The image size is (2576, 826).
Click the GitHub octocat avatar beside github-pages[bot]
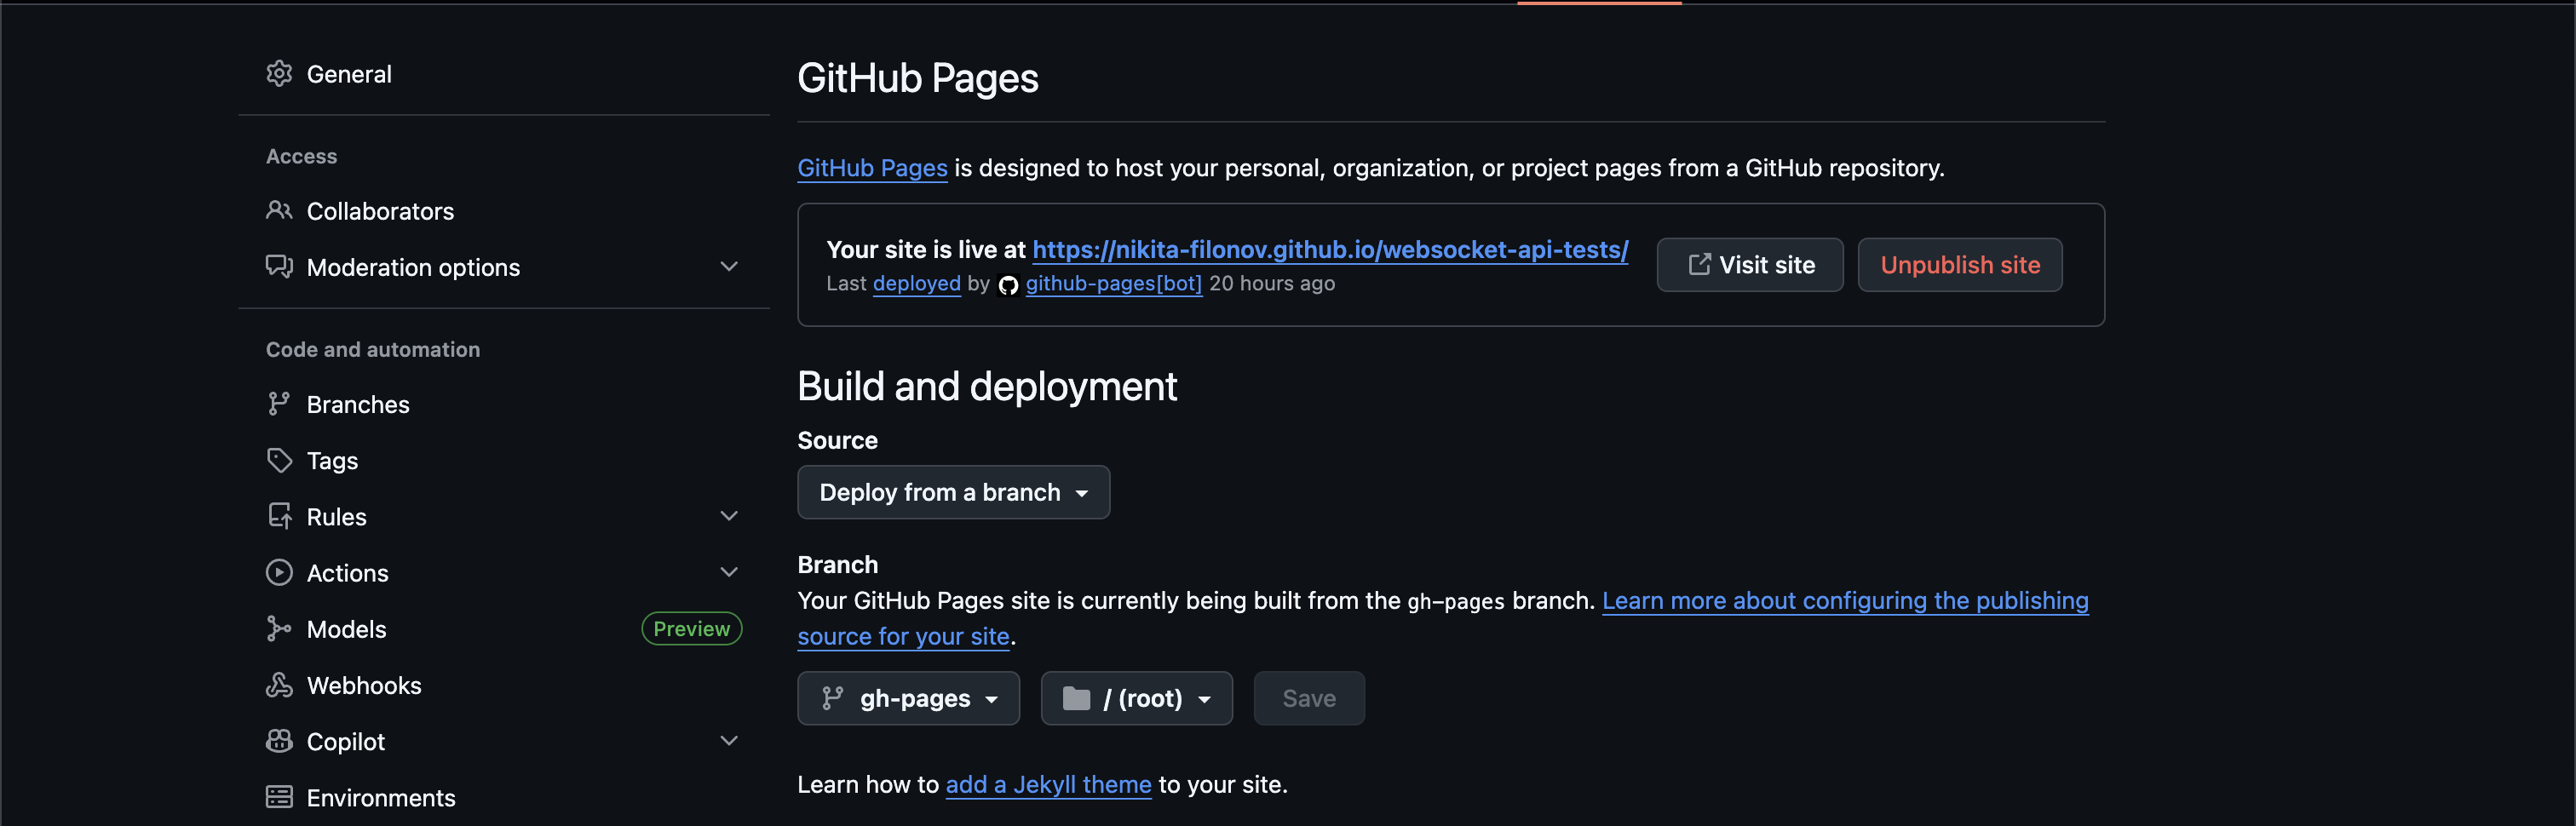[1008, 285]
